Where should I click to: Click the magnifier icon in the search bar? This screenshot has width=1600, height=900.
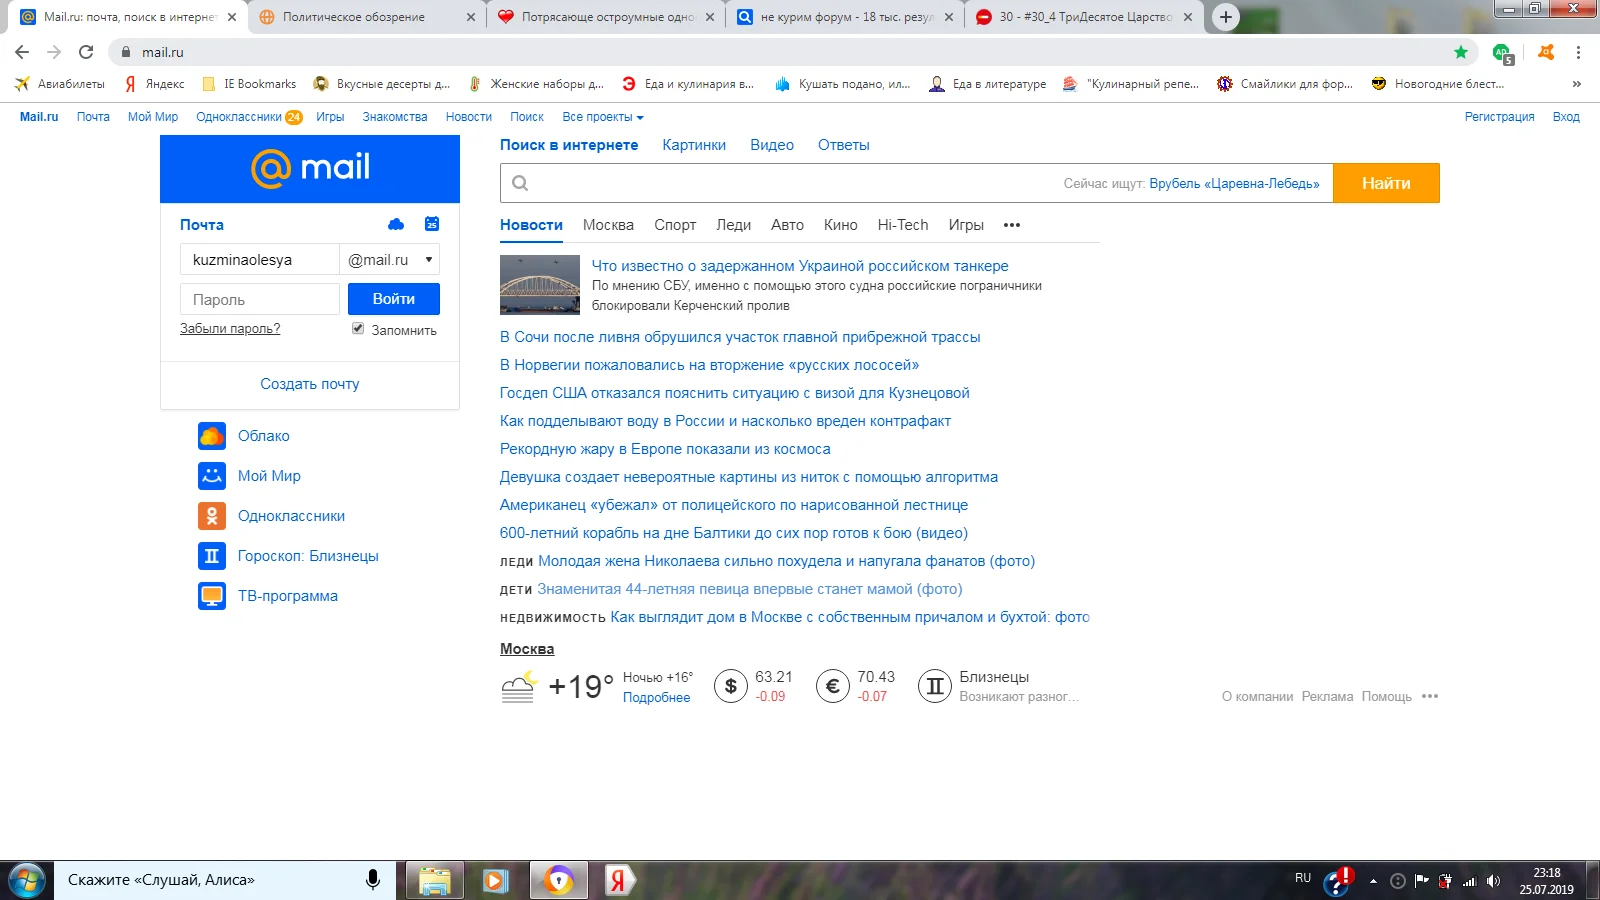point(519,183)
